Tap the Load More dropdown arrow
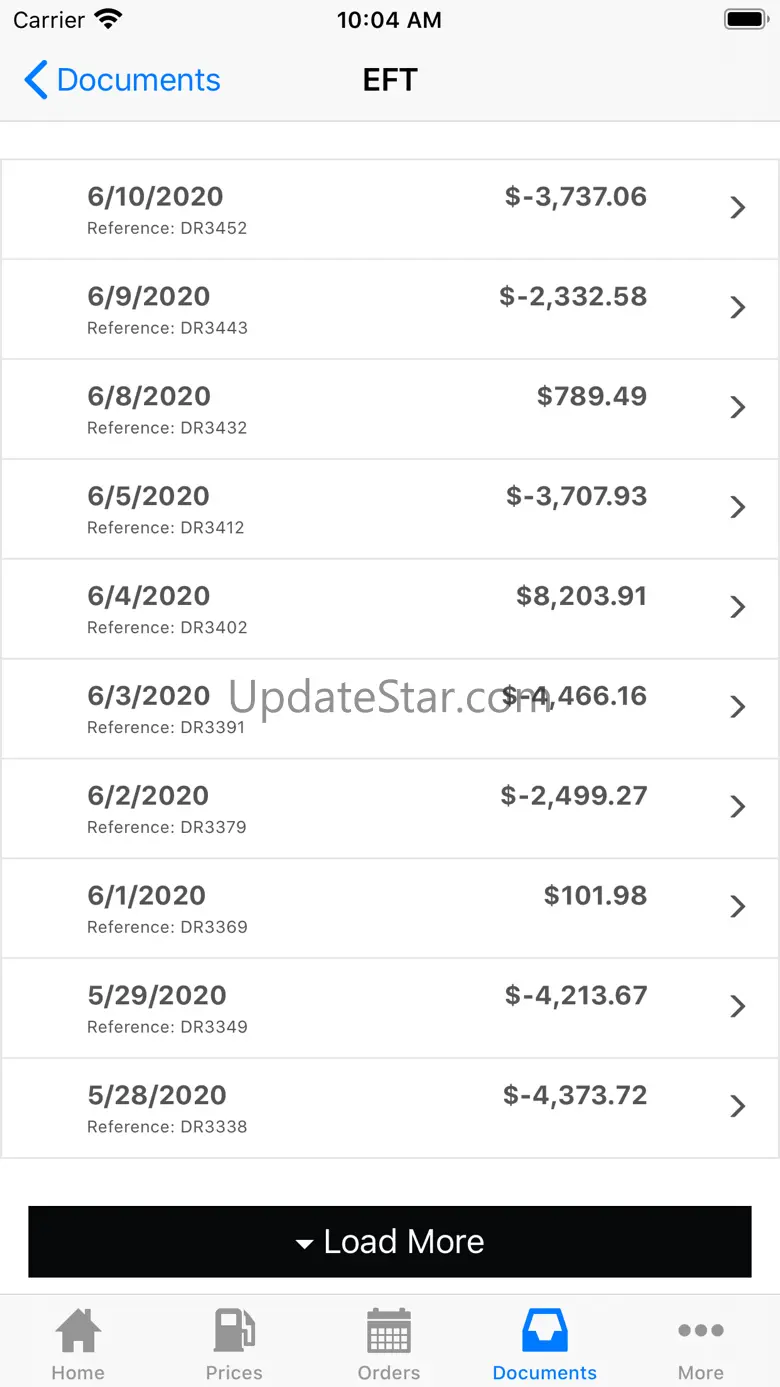The width and height of the screenshot is (780, 1387). coord(305,1244)
